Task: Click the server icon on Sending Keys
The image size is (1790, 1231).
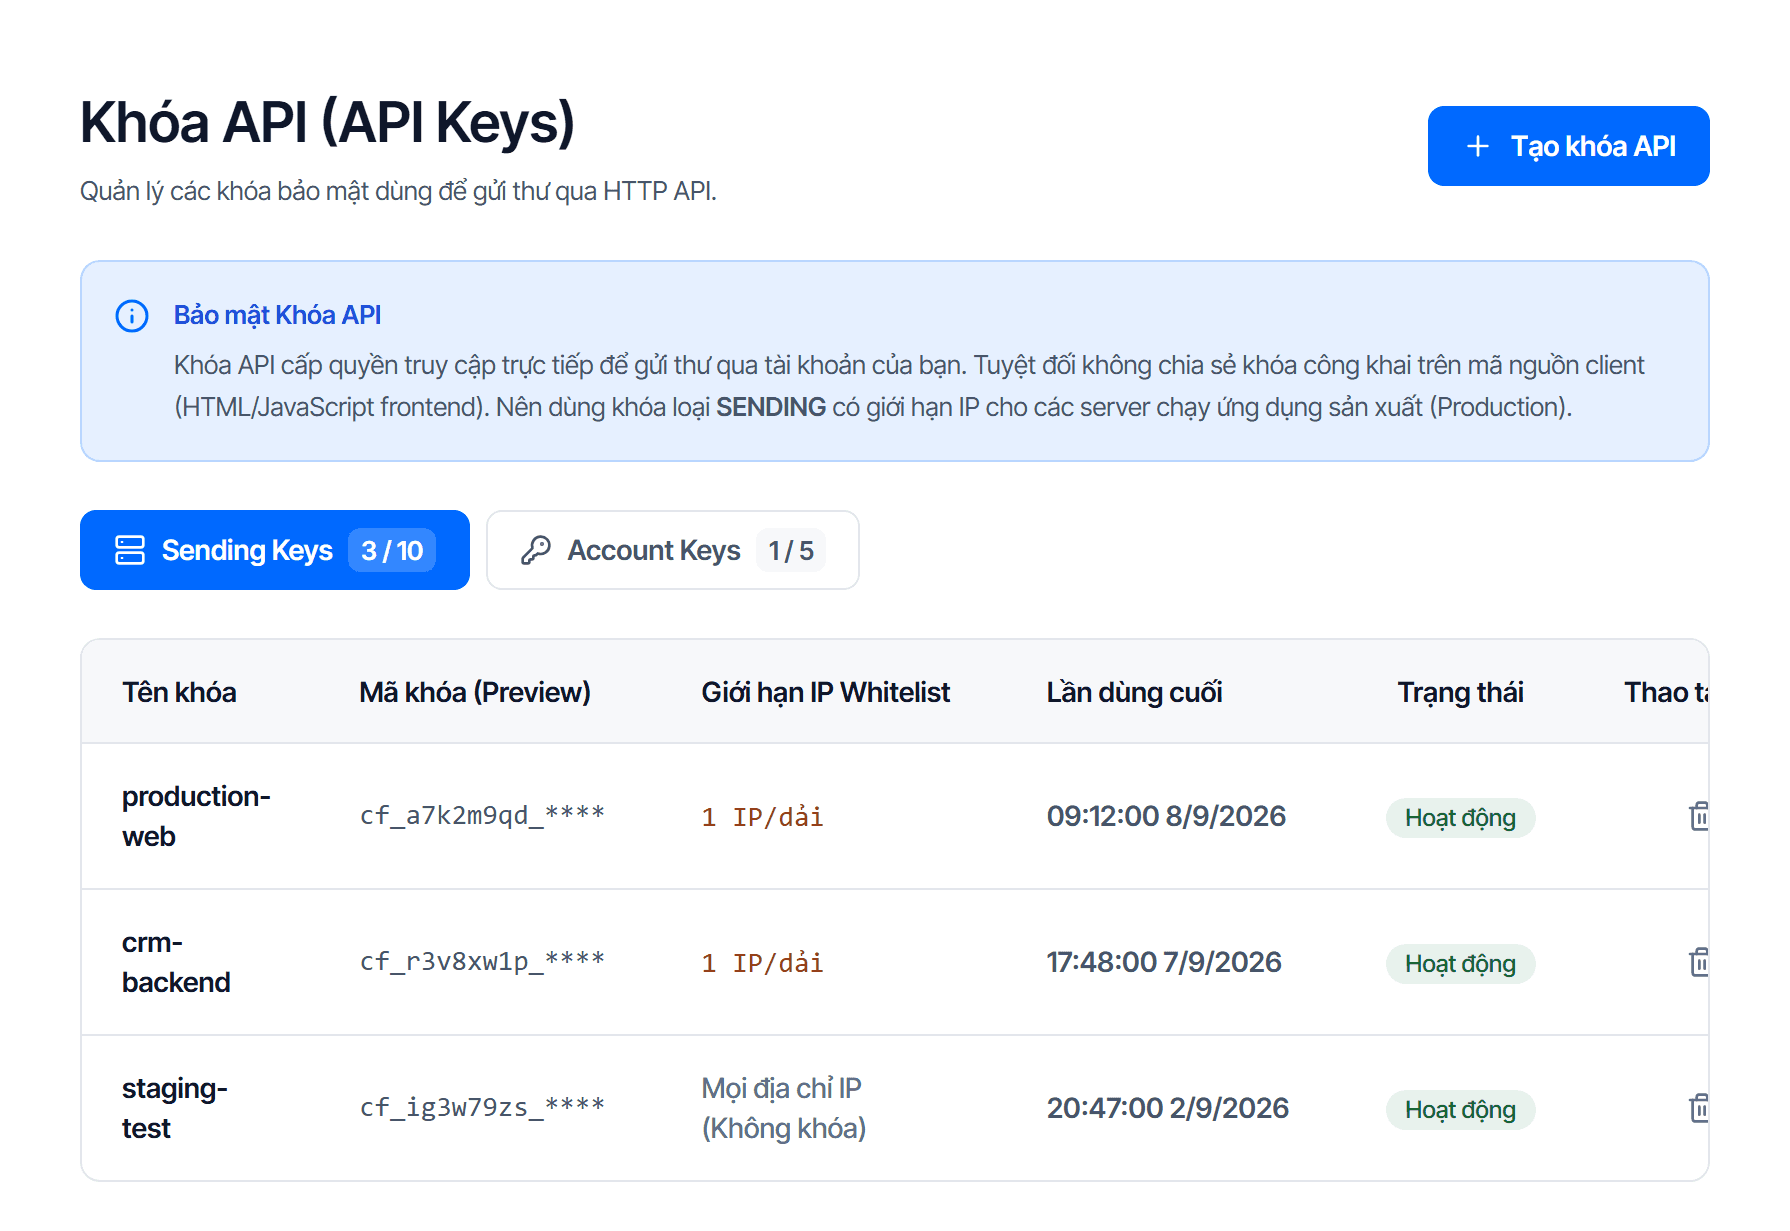Action: click(x=130, y=550)
